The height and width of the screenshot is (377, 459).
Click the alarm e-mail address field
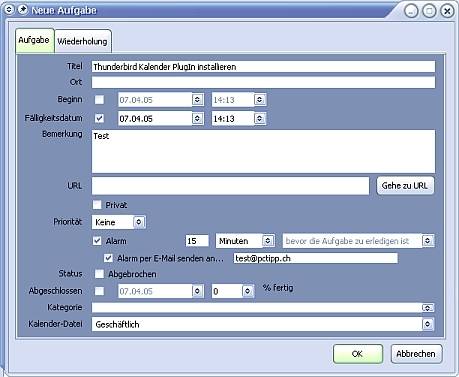click(316, 258)
